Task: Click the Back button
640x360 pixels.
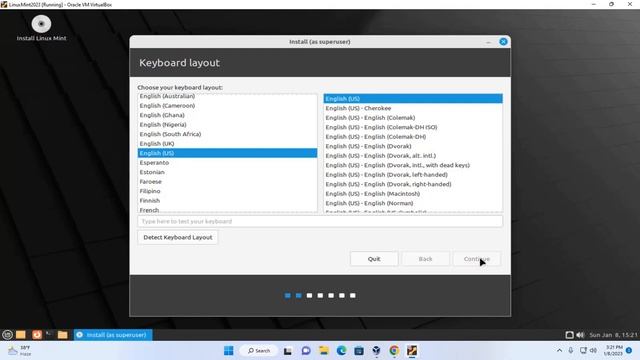Action: click(x=425, y=259)
